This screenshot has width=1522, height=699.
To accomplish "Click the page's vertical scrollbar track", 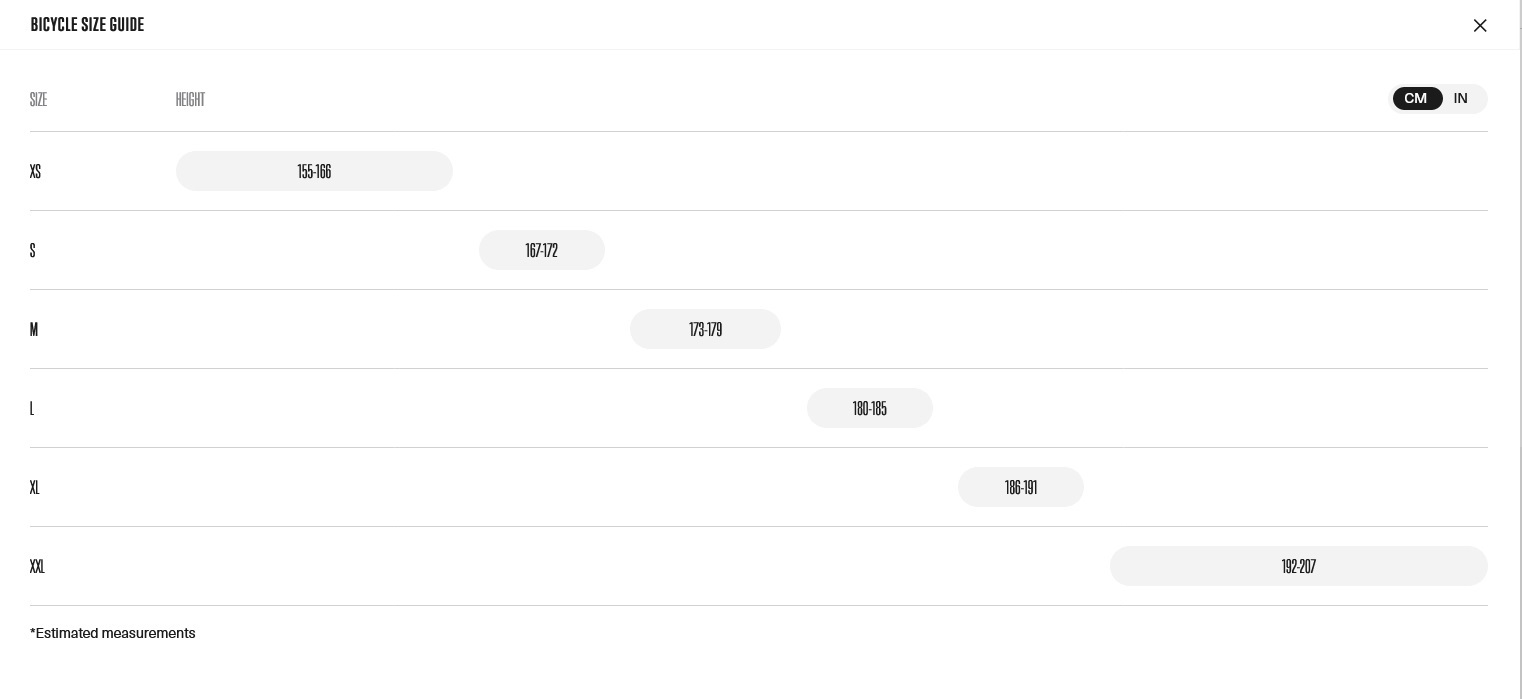I will click(x=1519, y=349).
